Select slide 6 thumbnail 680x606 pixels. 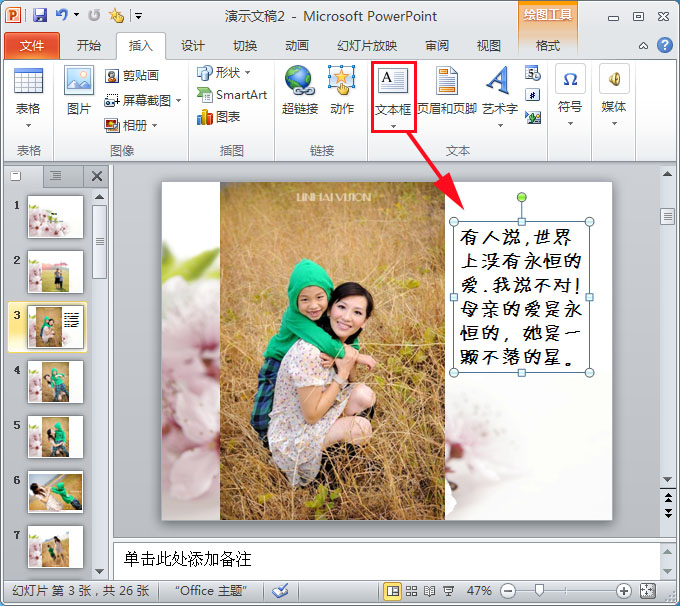click(56, 492)
